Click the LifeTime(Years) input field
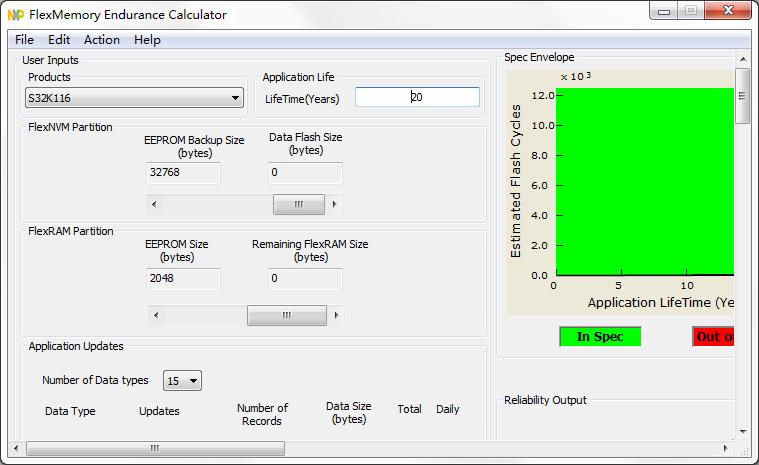Screen dimensions: 759x465 tap(417, 97)
